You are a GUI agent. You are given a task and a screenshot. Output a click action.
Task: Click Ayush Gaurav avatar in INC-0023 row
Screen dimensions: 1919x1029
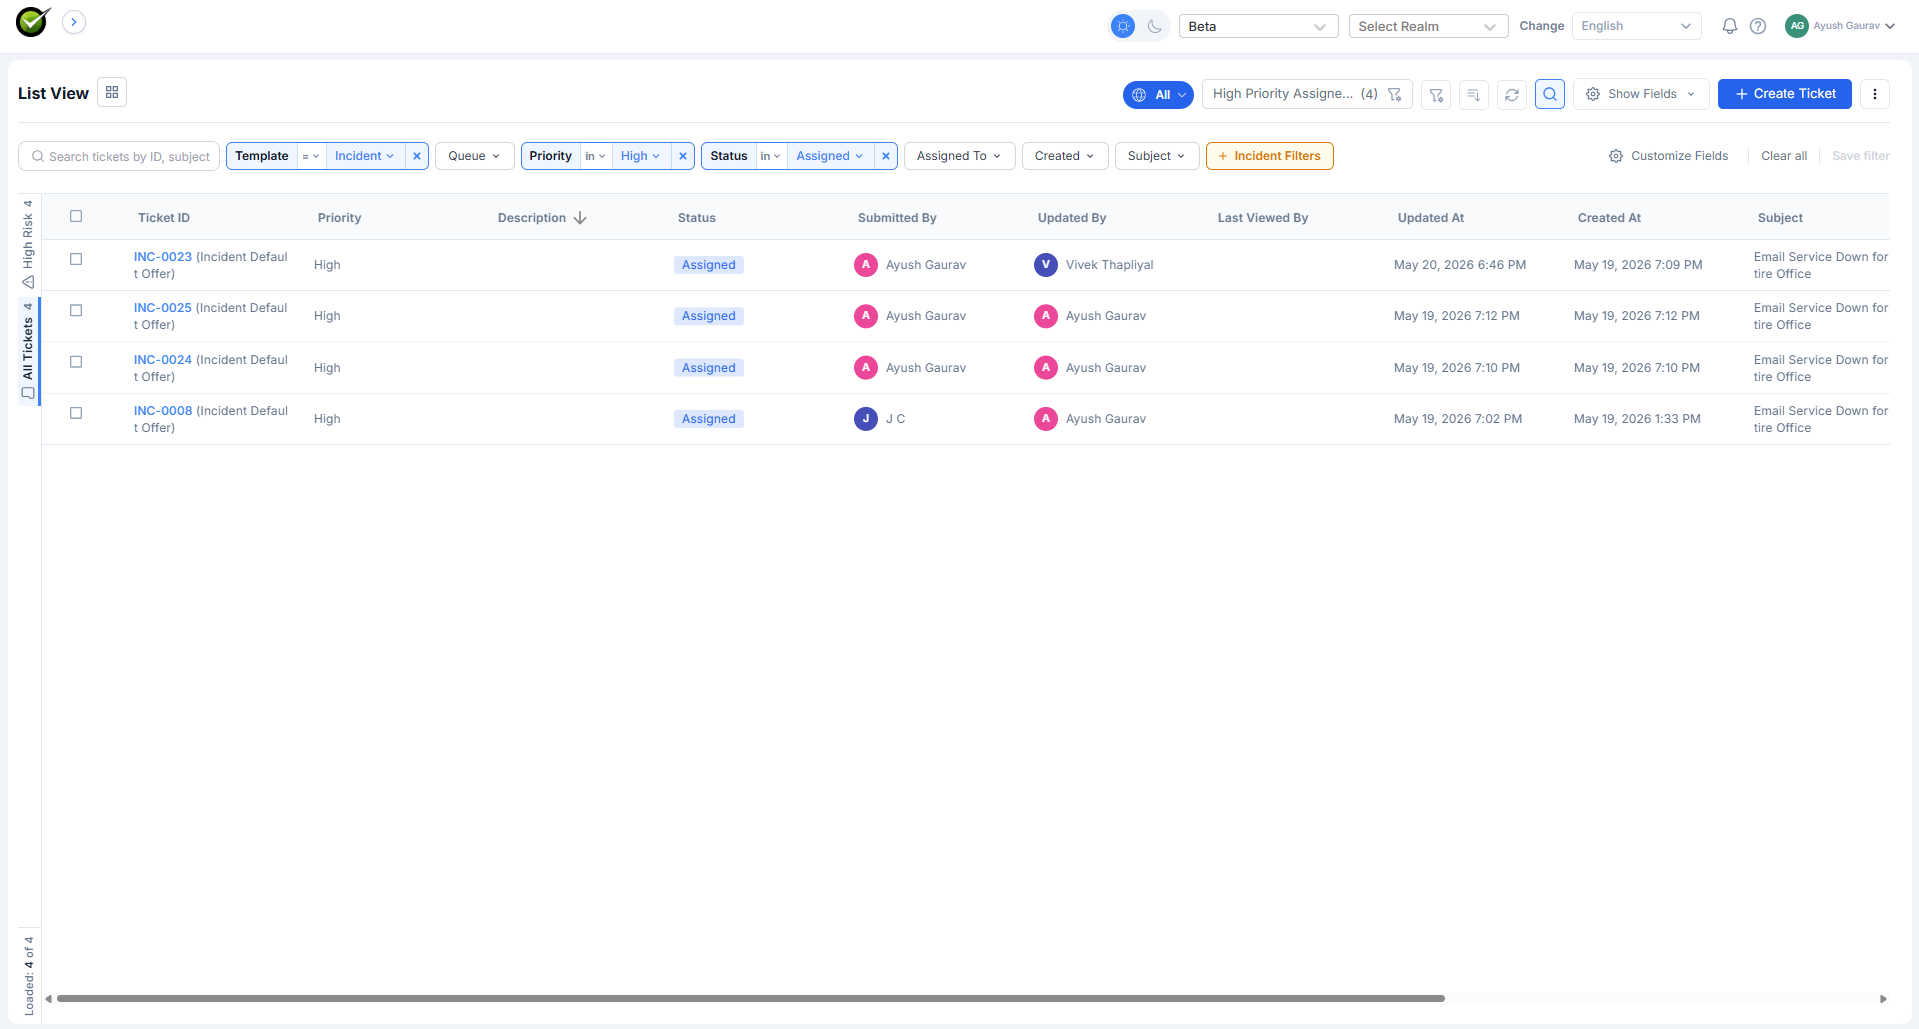tap(866, 265)
